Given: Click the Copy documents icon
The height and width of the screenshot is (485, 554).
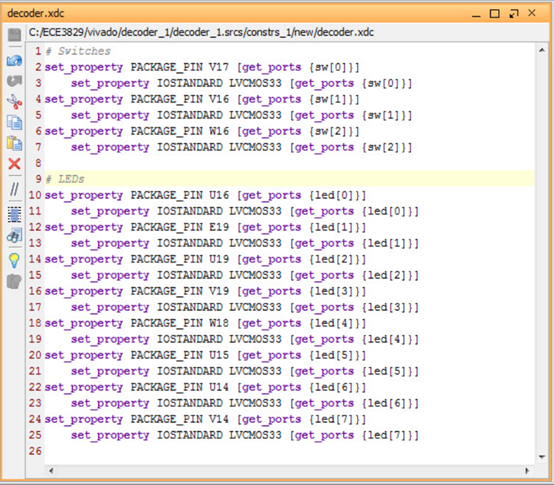Looking at the screenshot, I should click(14, 123).
